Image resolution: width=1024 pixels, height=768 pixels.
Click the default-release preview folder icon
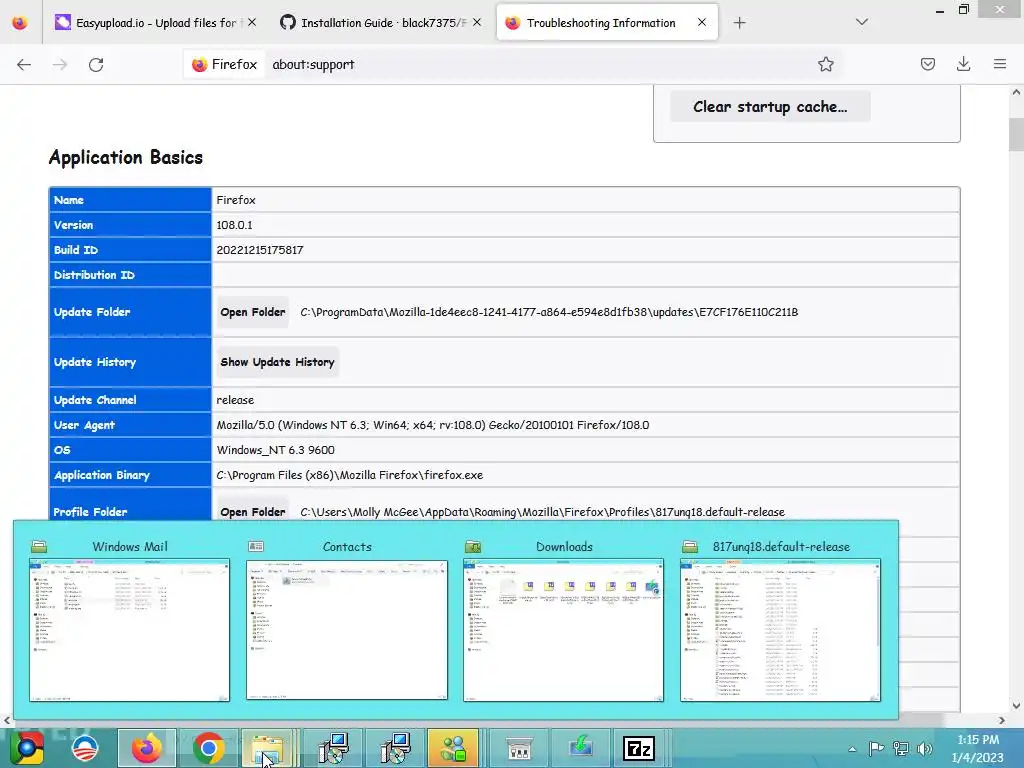point(690,547)
